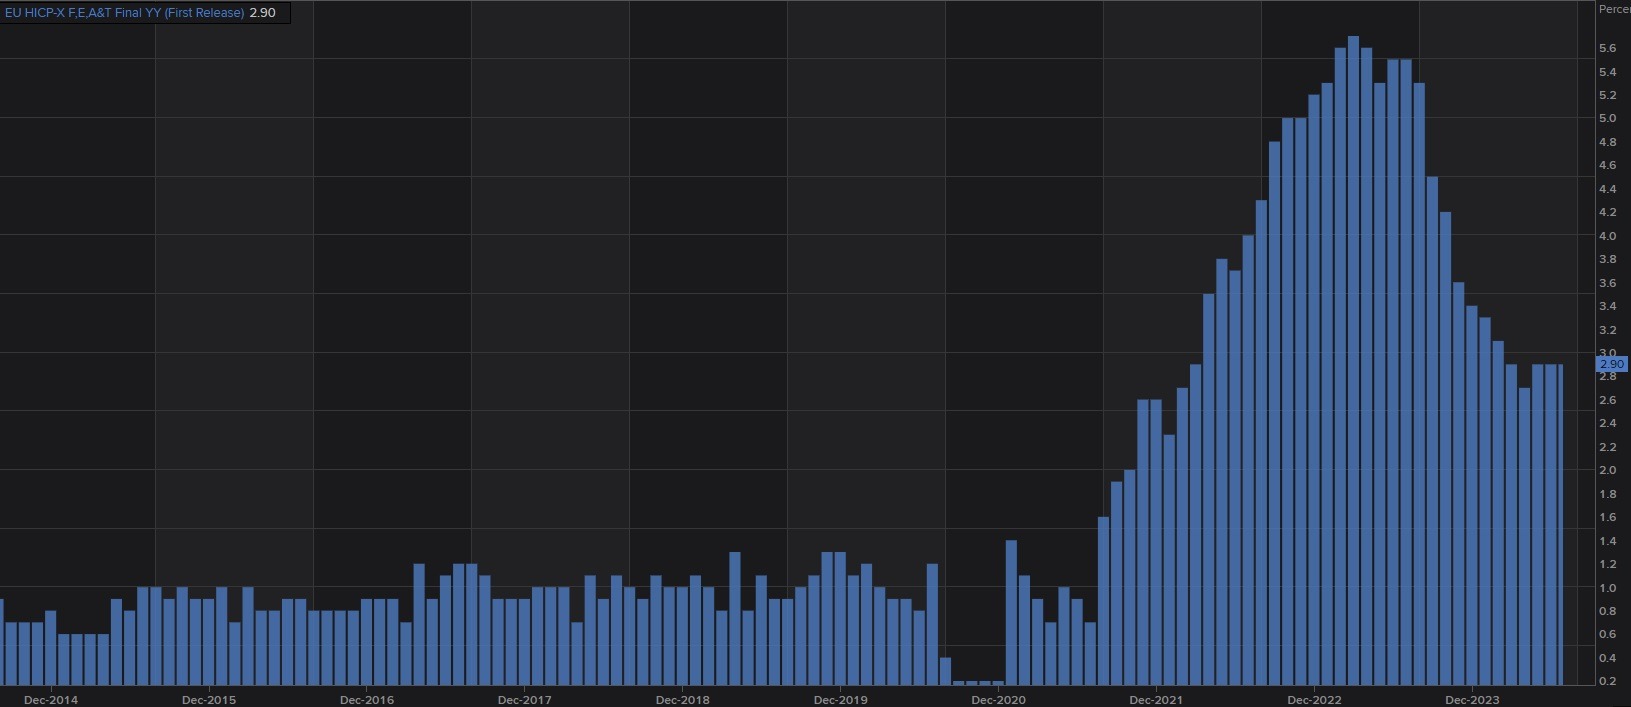Select the Dec-2019 x-axis label
This screenshot has height=707, width=1631.
[x=840, y=699]
